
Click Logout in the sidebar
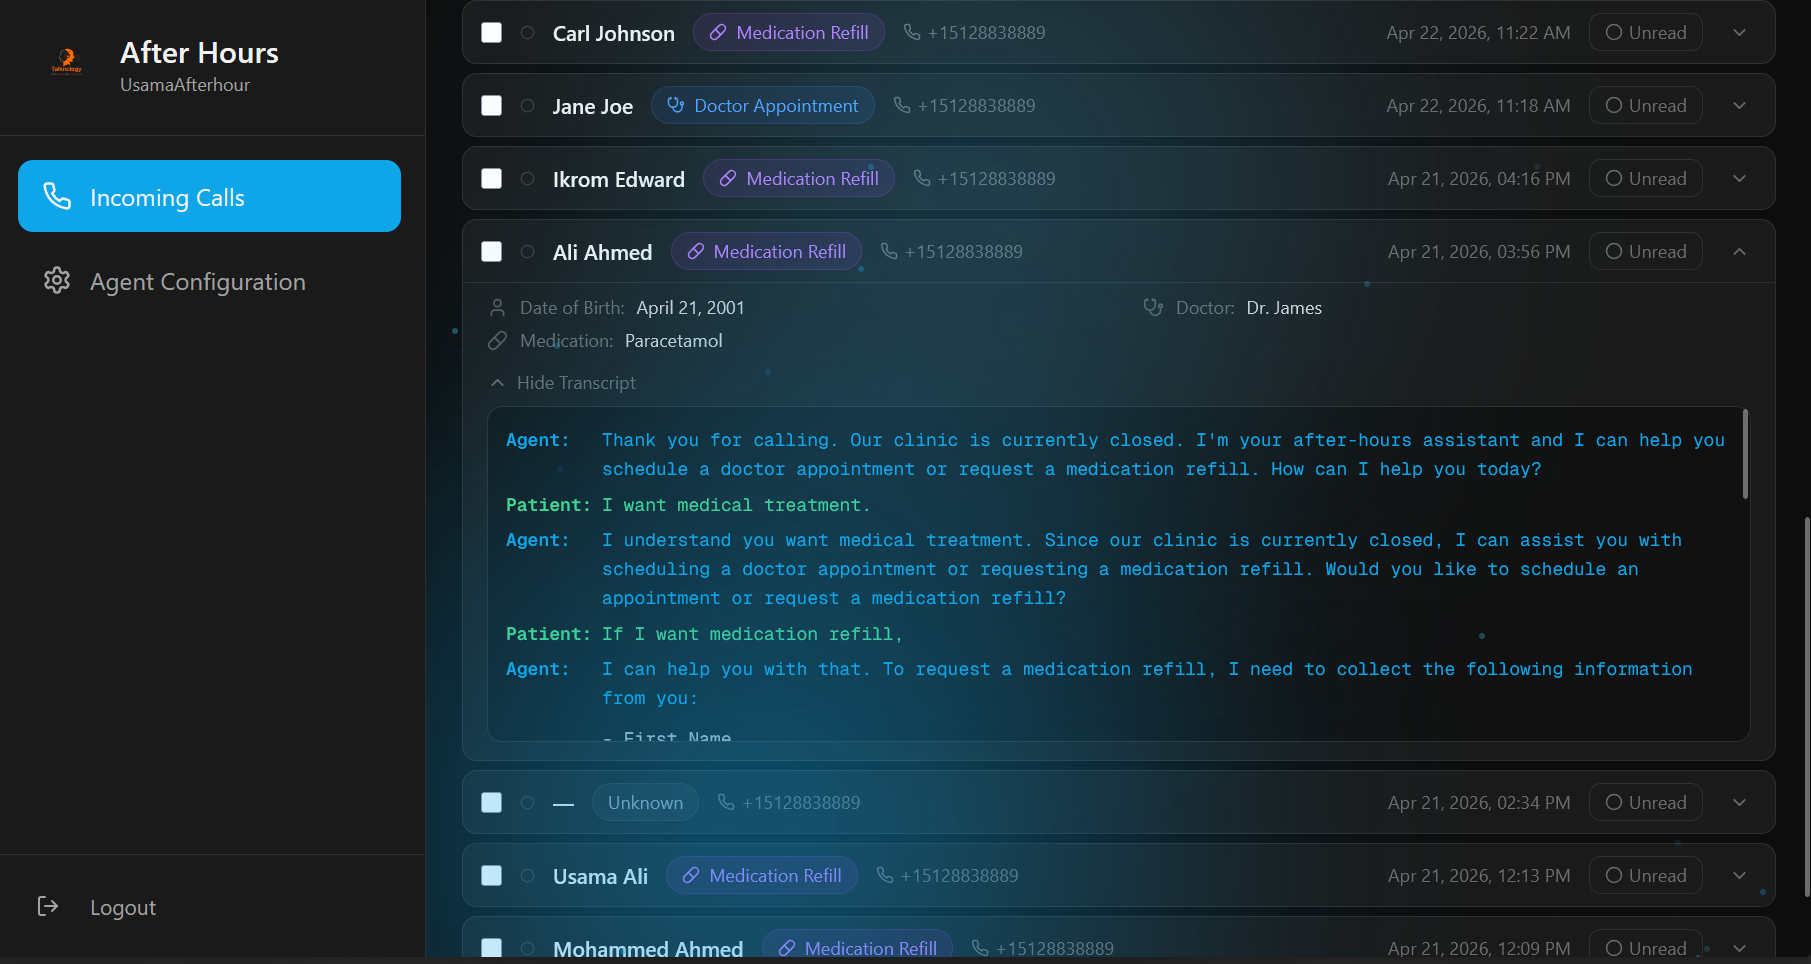(x=123, y=907)
